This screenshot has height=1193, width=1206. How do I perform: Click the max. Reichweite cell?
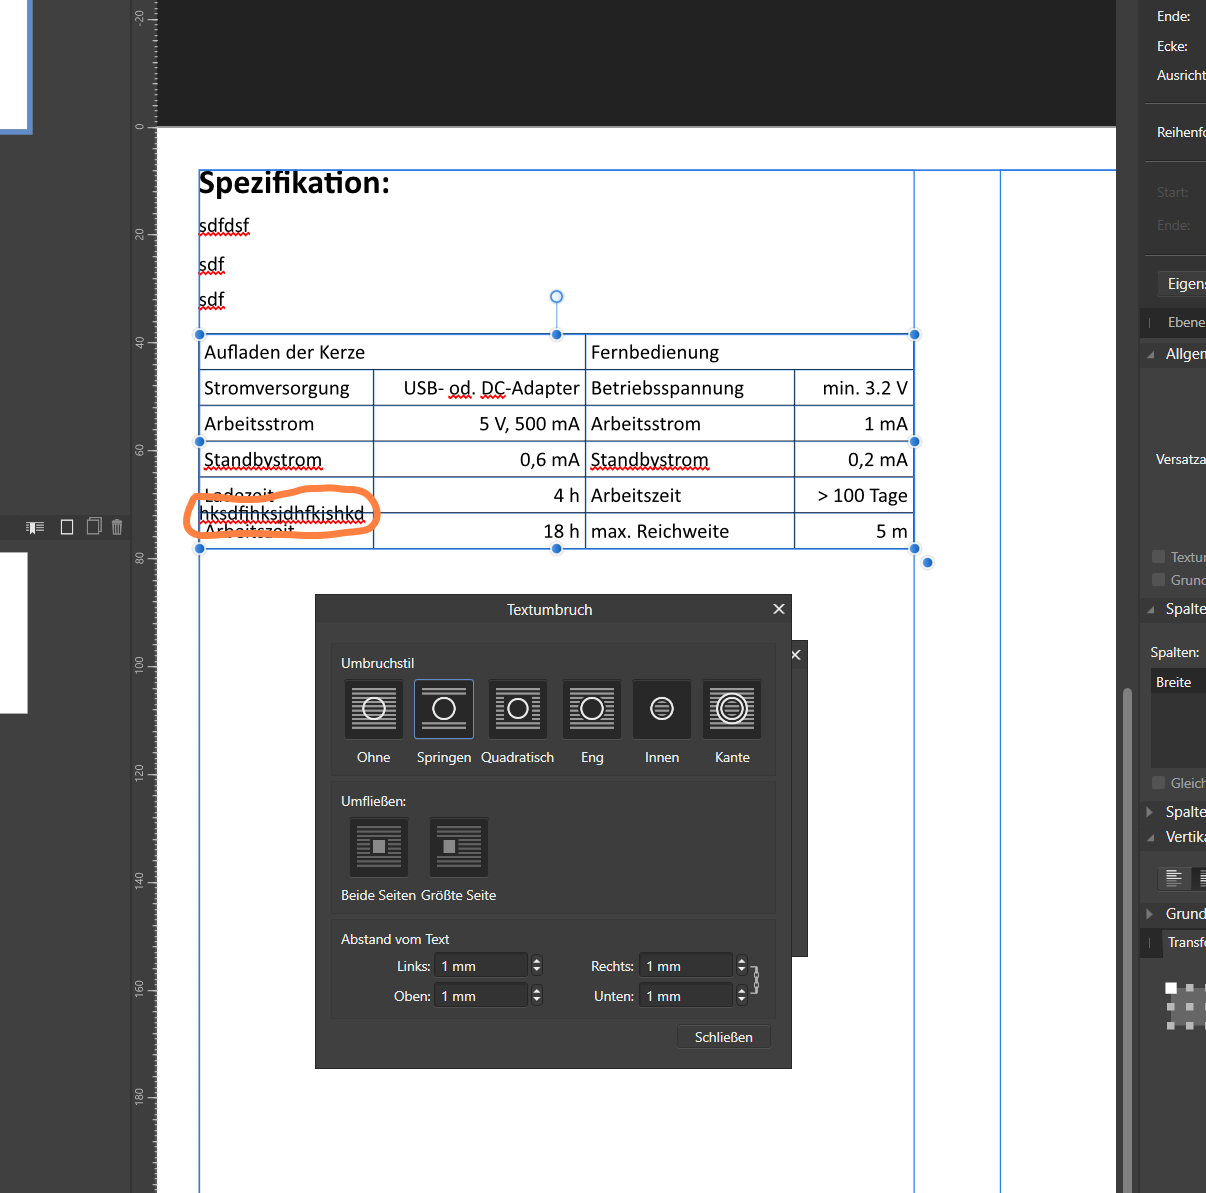point(690,532)
